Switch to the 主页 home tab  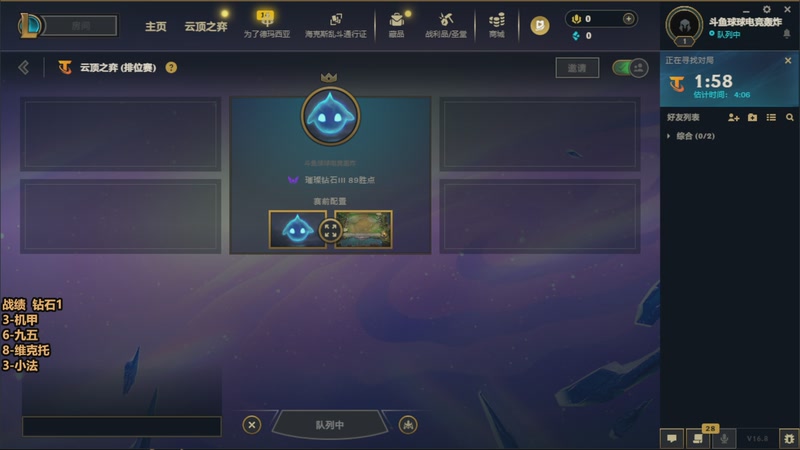tap(156, 27)
